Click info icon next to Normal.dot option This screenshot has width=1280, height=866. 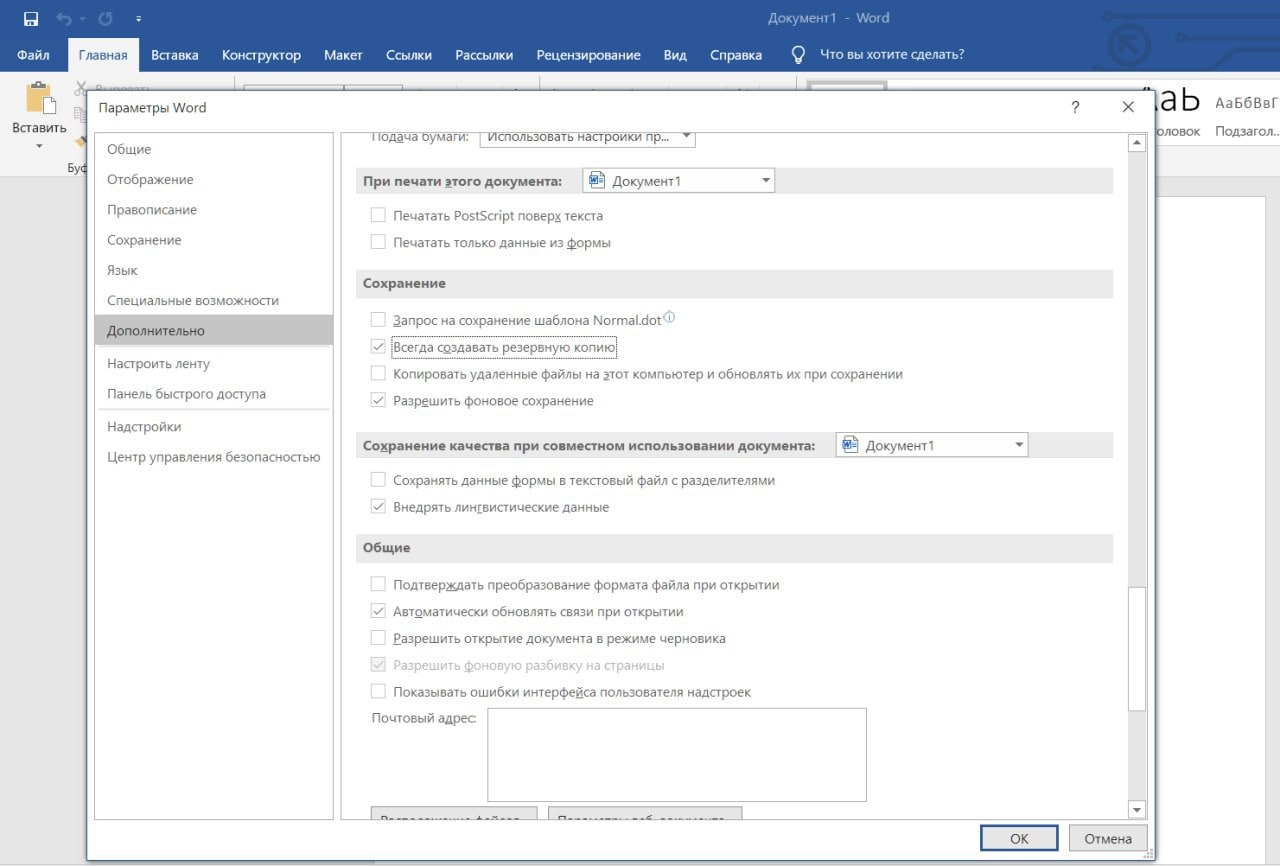tap(670, 319)
